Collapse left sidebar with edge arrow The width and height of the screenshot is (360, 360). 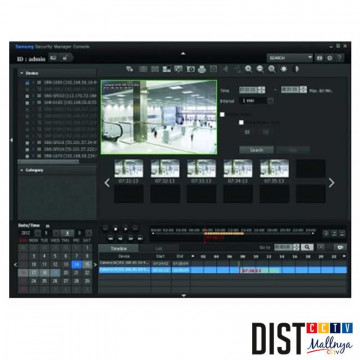point(11,140)
